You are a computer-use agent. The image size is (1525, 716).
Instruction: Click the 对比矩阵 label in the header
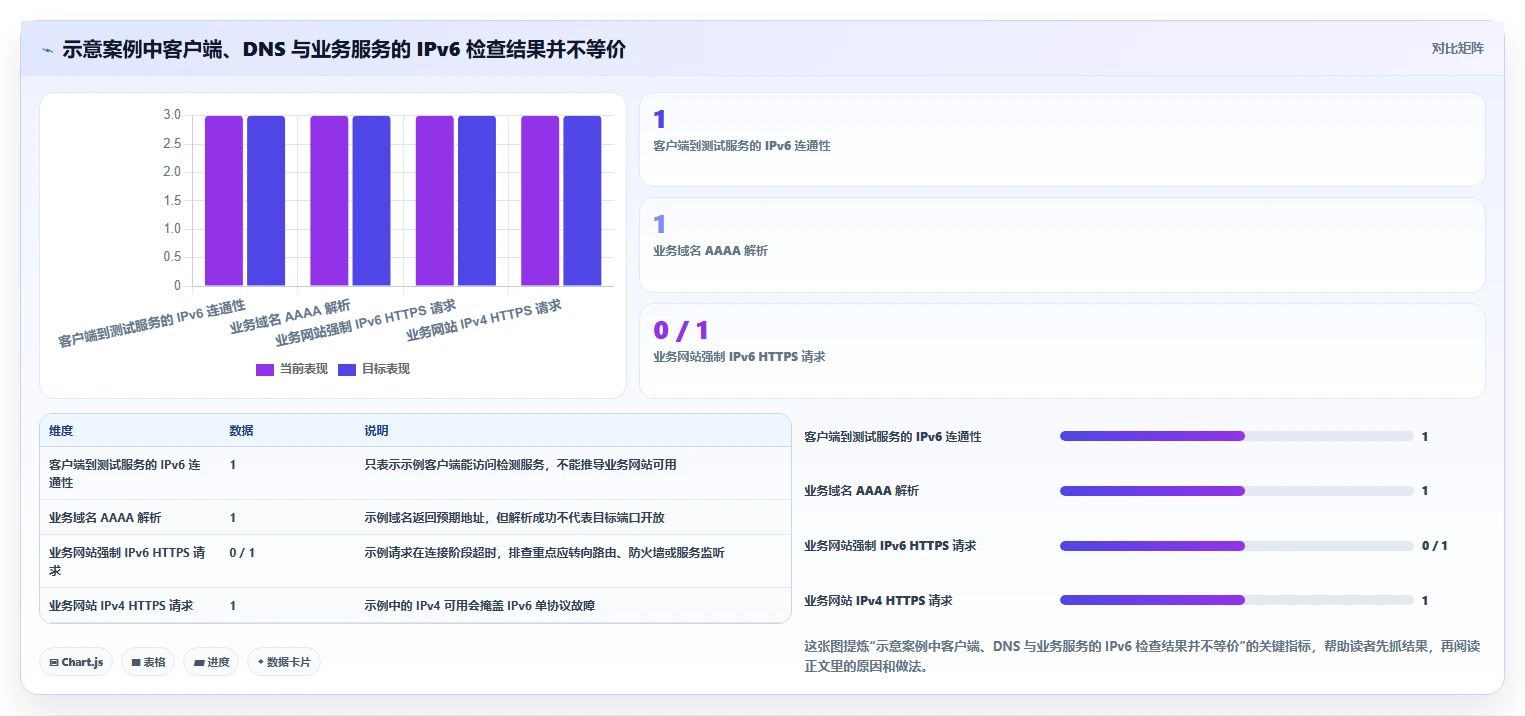1457,49
